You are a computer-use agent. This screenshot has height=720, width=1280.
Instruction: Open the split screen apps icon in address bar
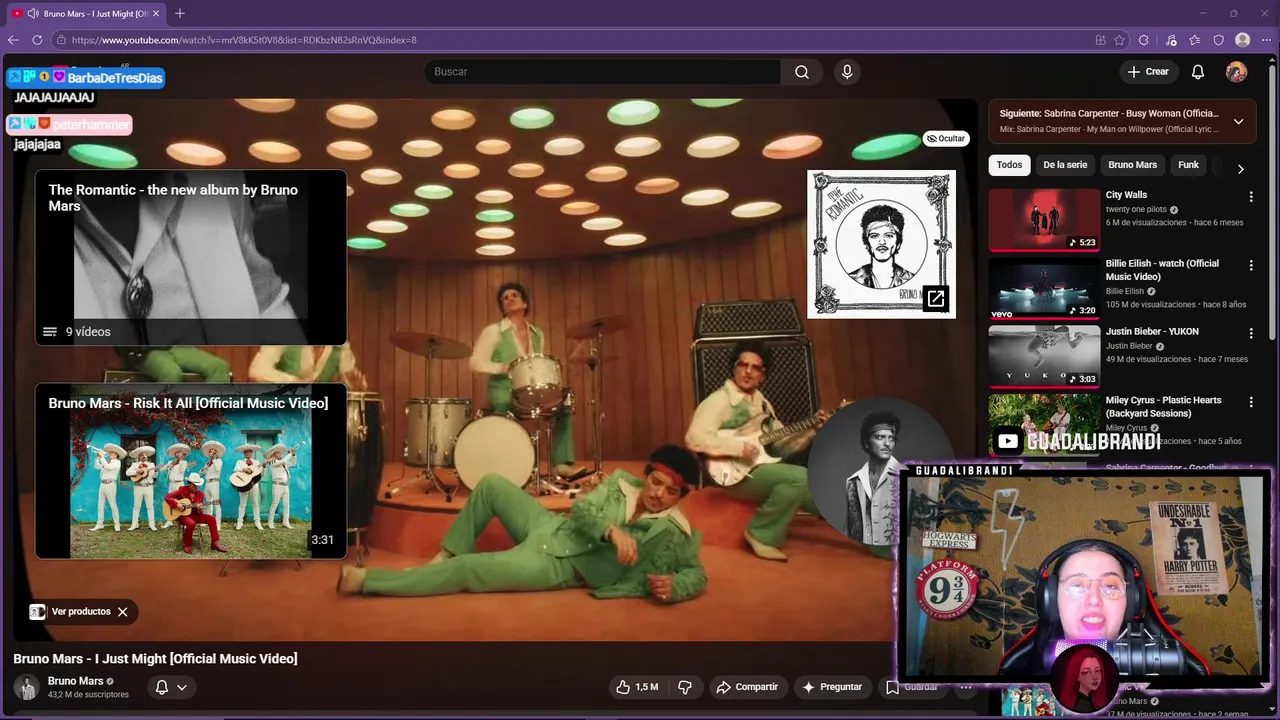point(1100,40)
